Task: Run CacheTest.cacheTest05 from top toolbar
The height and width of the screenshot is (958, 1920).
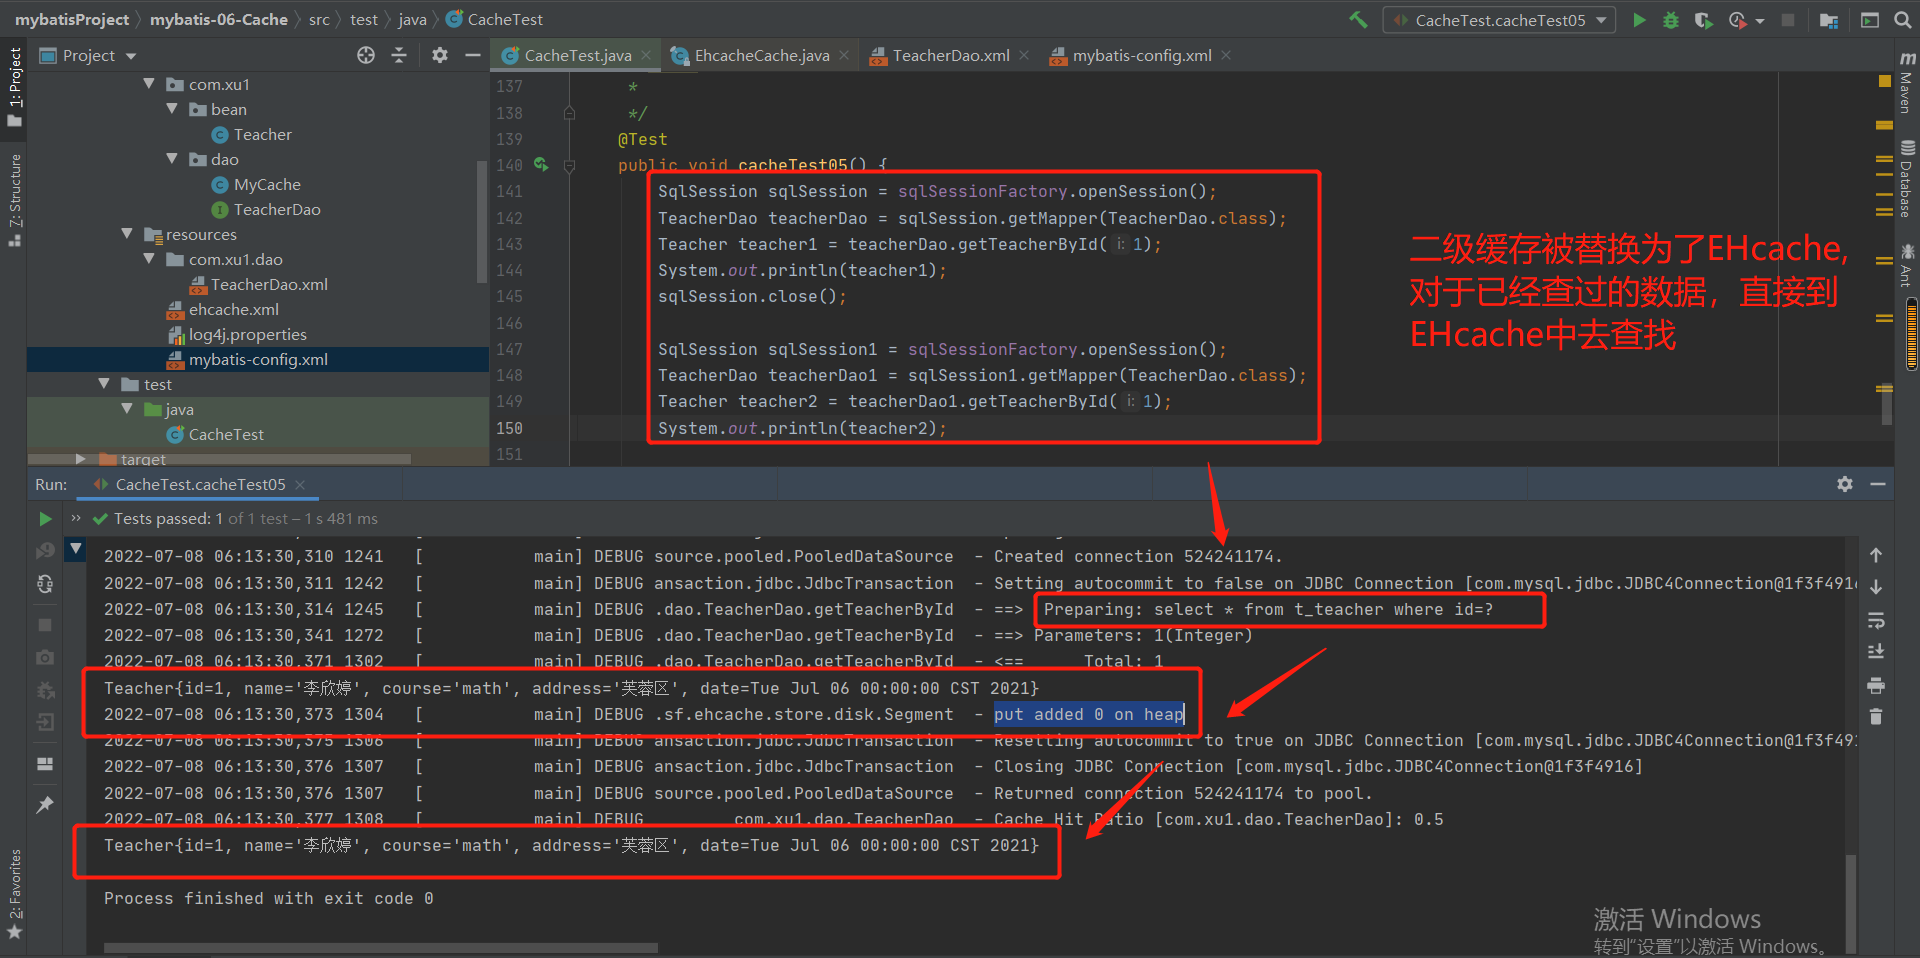Action: point(1639,20)
